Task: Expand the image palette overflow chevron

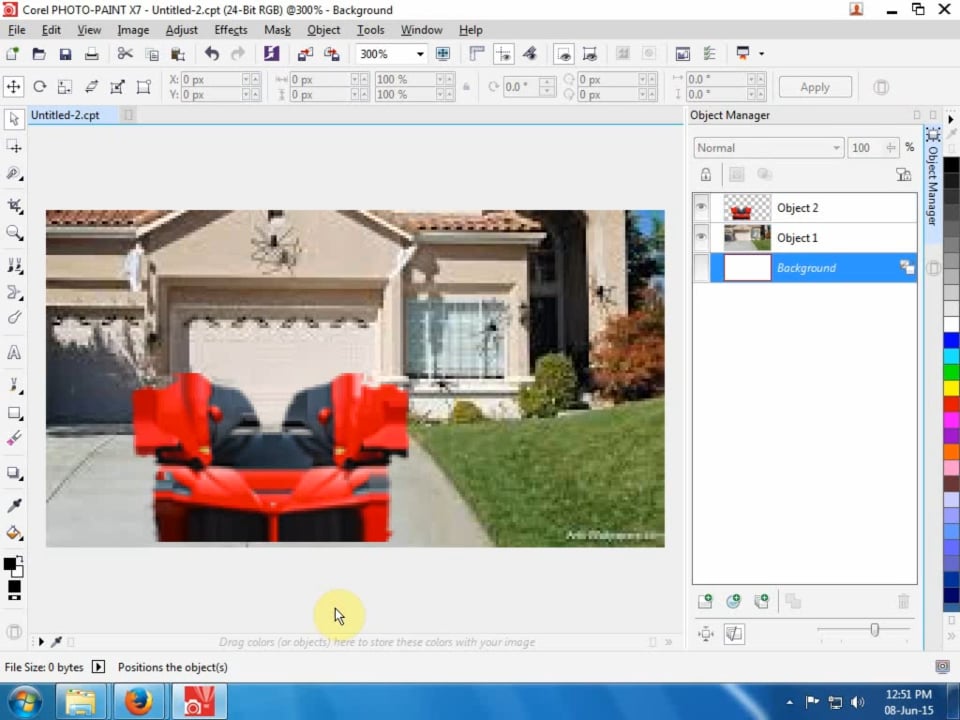Action: (x=669, y=642)
